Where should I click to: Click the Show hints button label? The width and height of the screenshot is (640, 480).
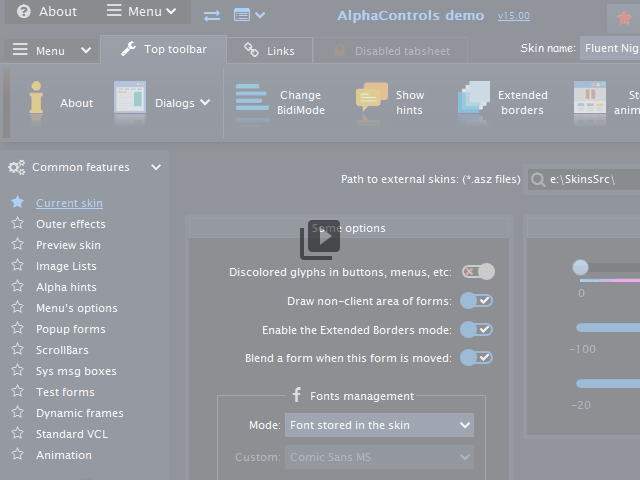coord(410,102)
